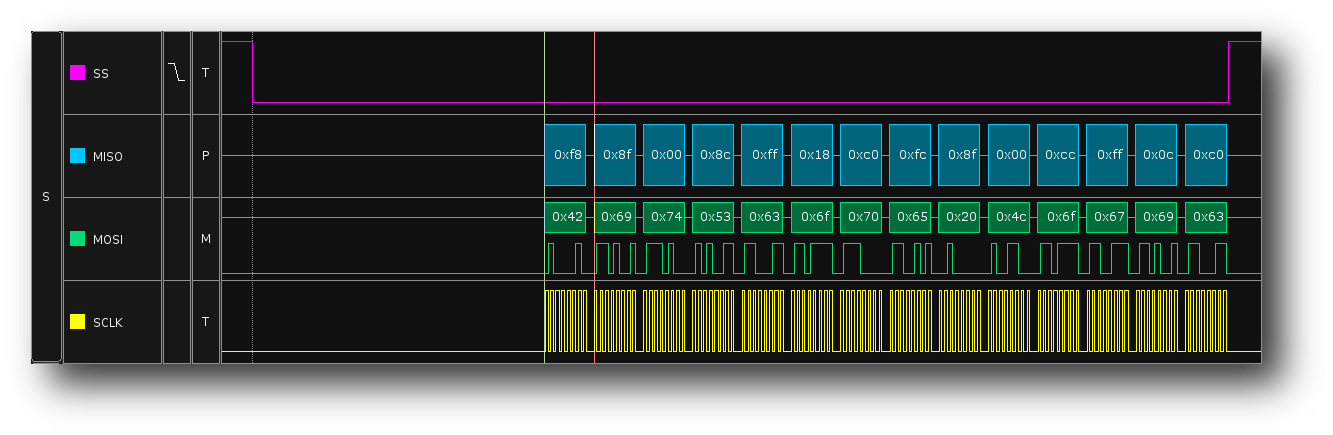The image size is (1333, 435).
Task: Click the empty trigger cell on MISO row
Action: click(177, 156)
